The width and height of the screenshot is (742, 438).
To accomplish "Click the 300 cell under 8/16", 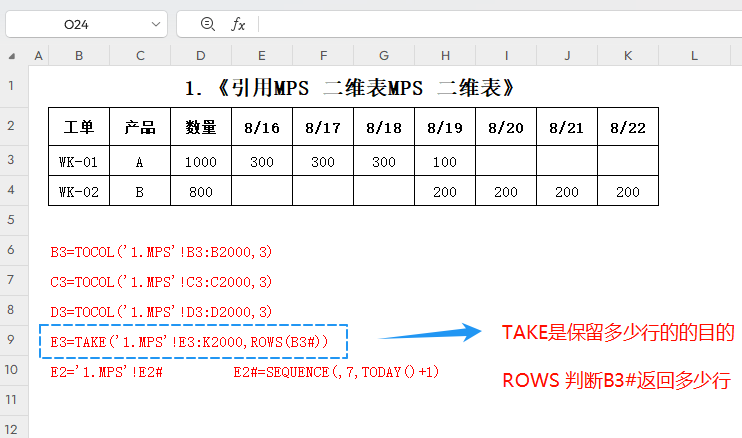I will coord(262,161).
